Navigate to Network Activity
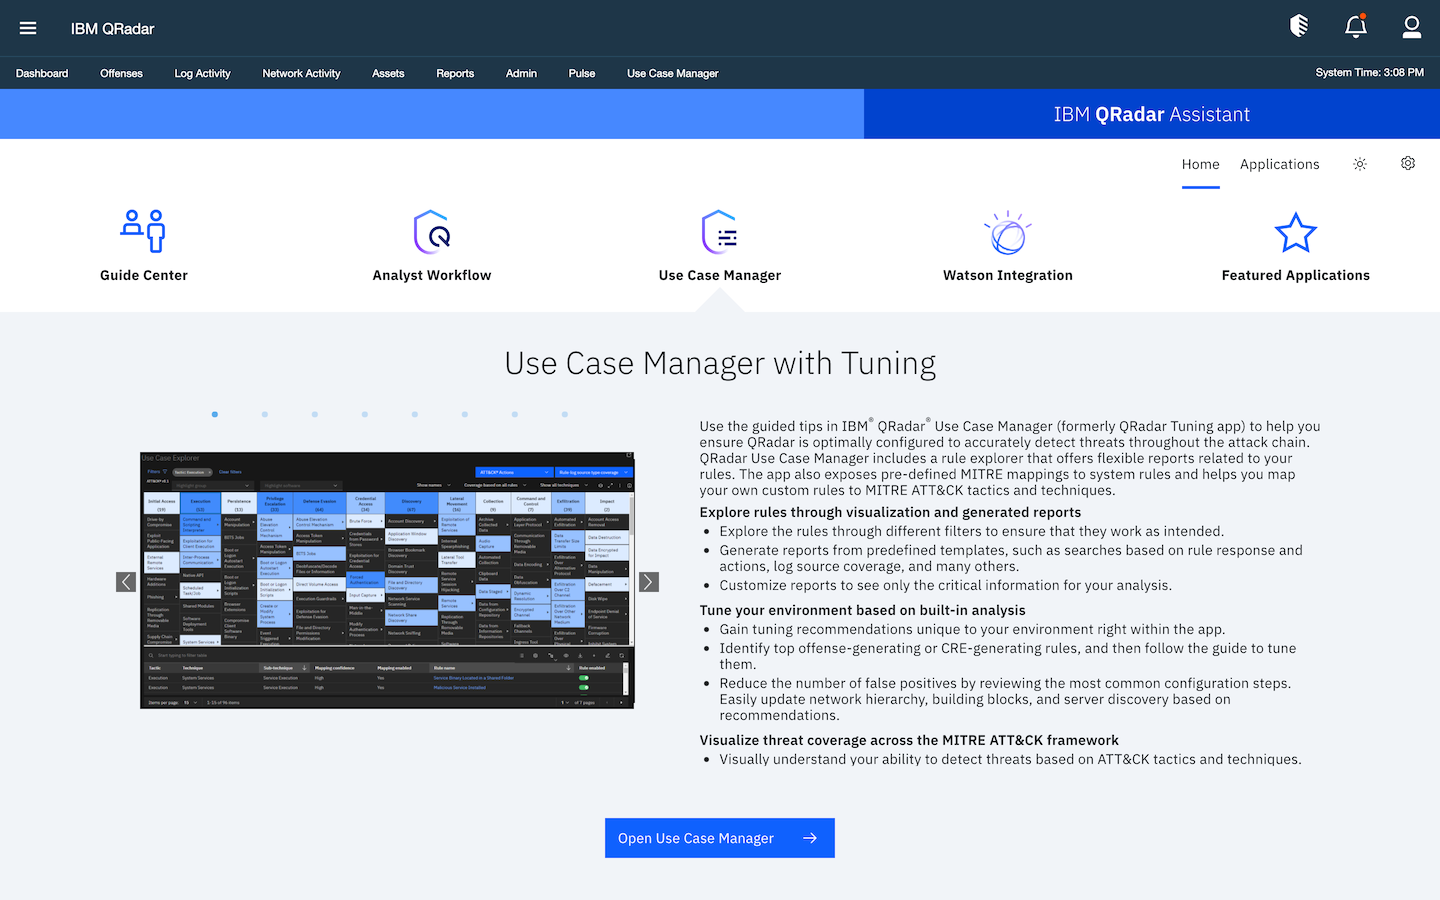Viewport: 1440px width, 900px height. click(301, 73)
